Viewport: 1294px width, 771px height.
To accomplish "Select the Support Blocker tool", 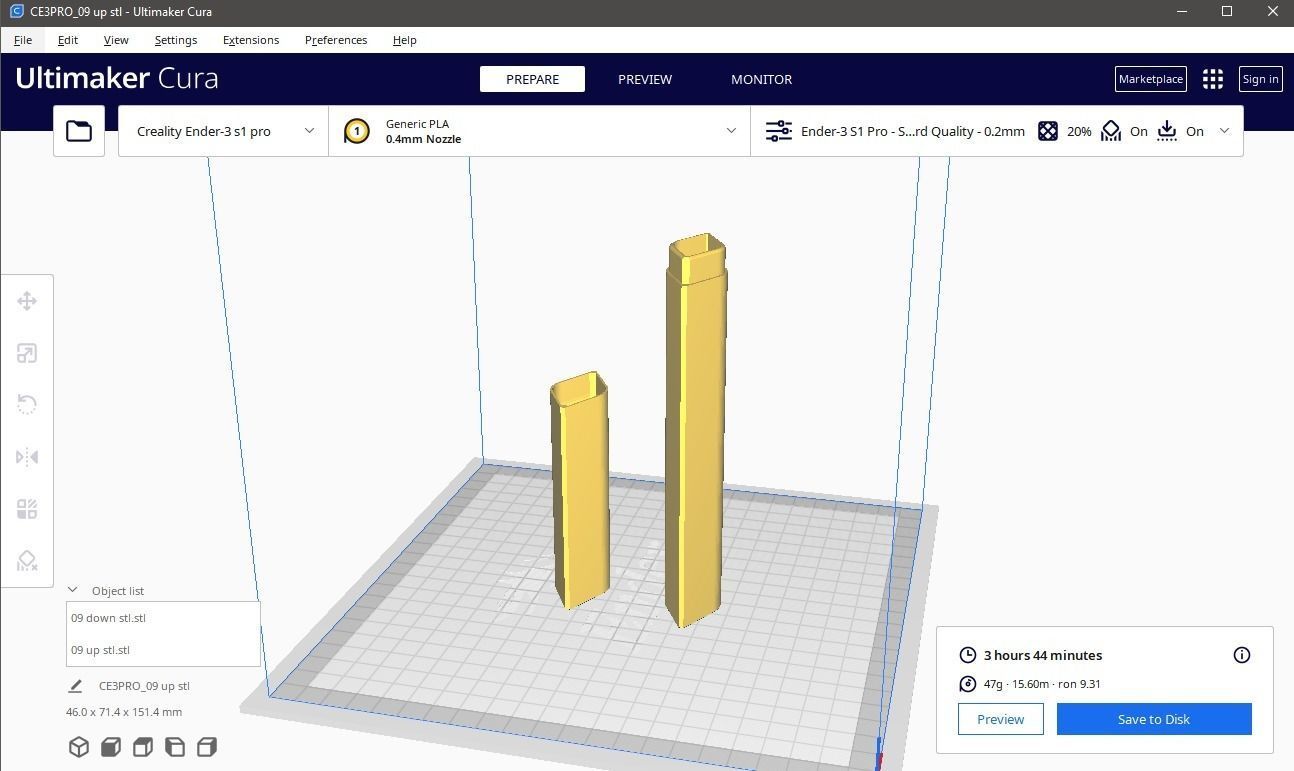I will [x=27, y=561].
